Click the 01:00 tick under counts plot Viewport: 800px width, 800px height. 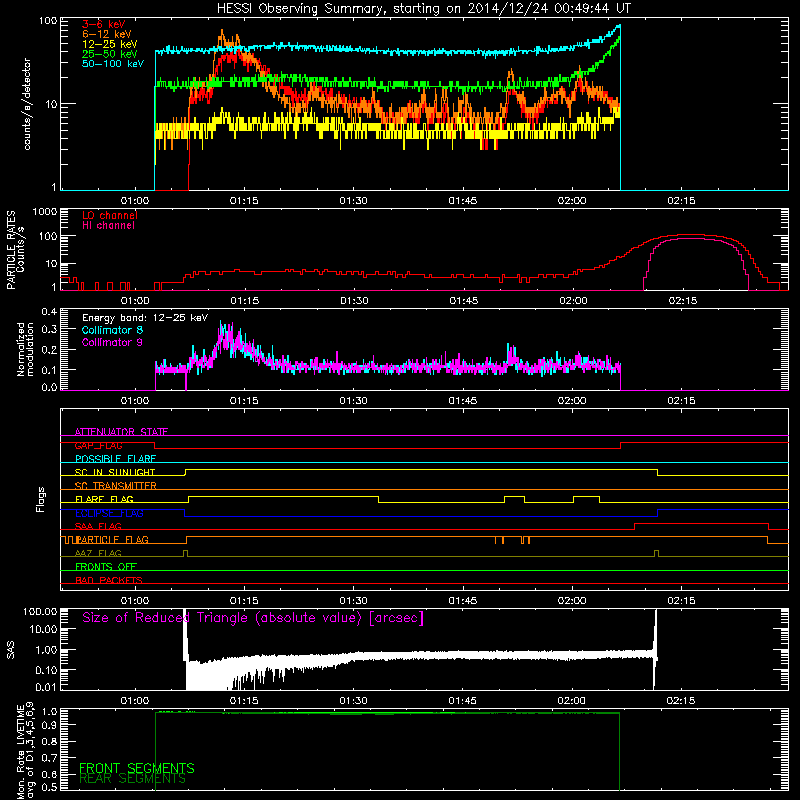pos(135,201)
